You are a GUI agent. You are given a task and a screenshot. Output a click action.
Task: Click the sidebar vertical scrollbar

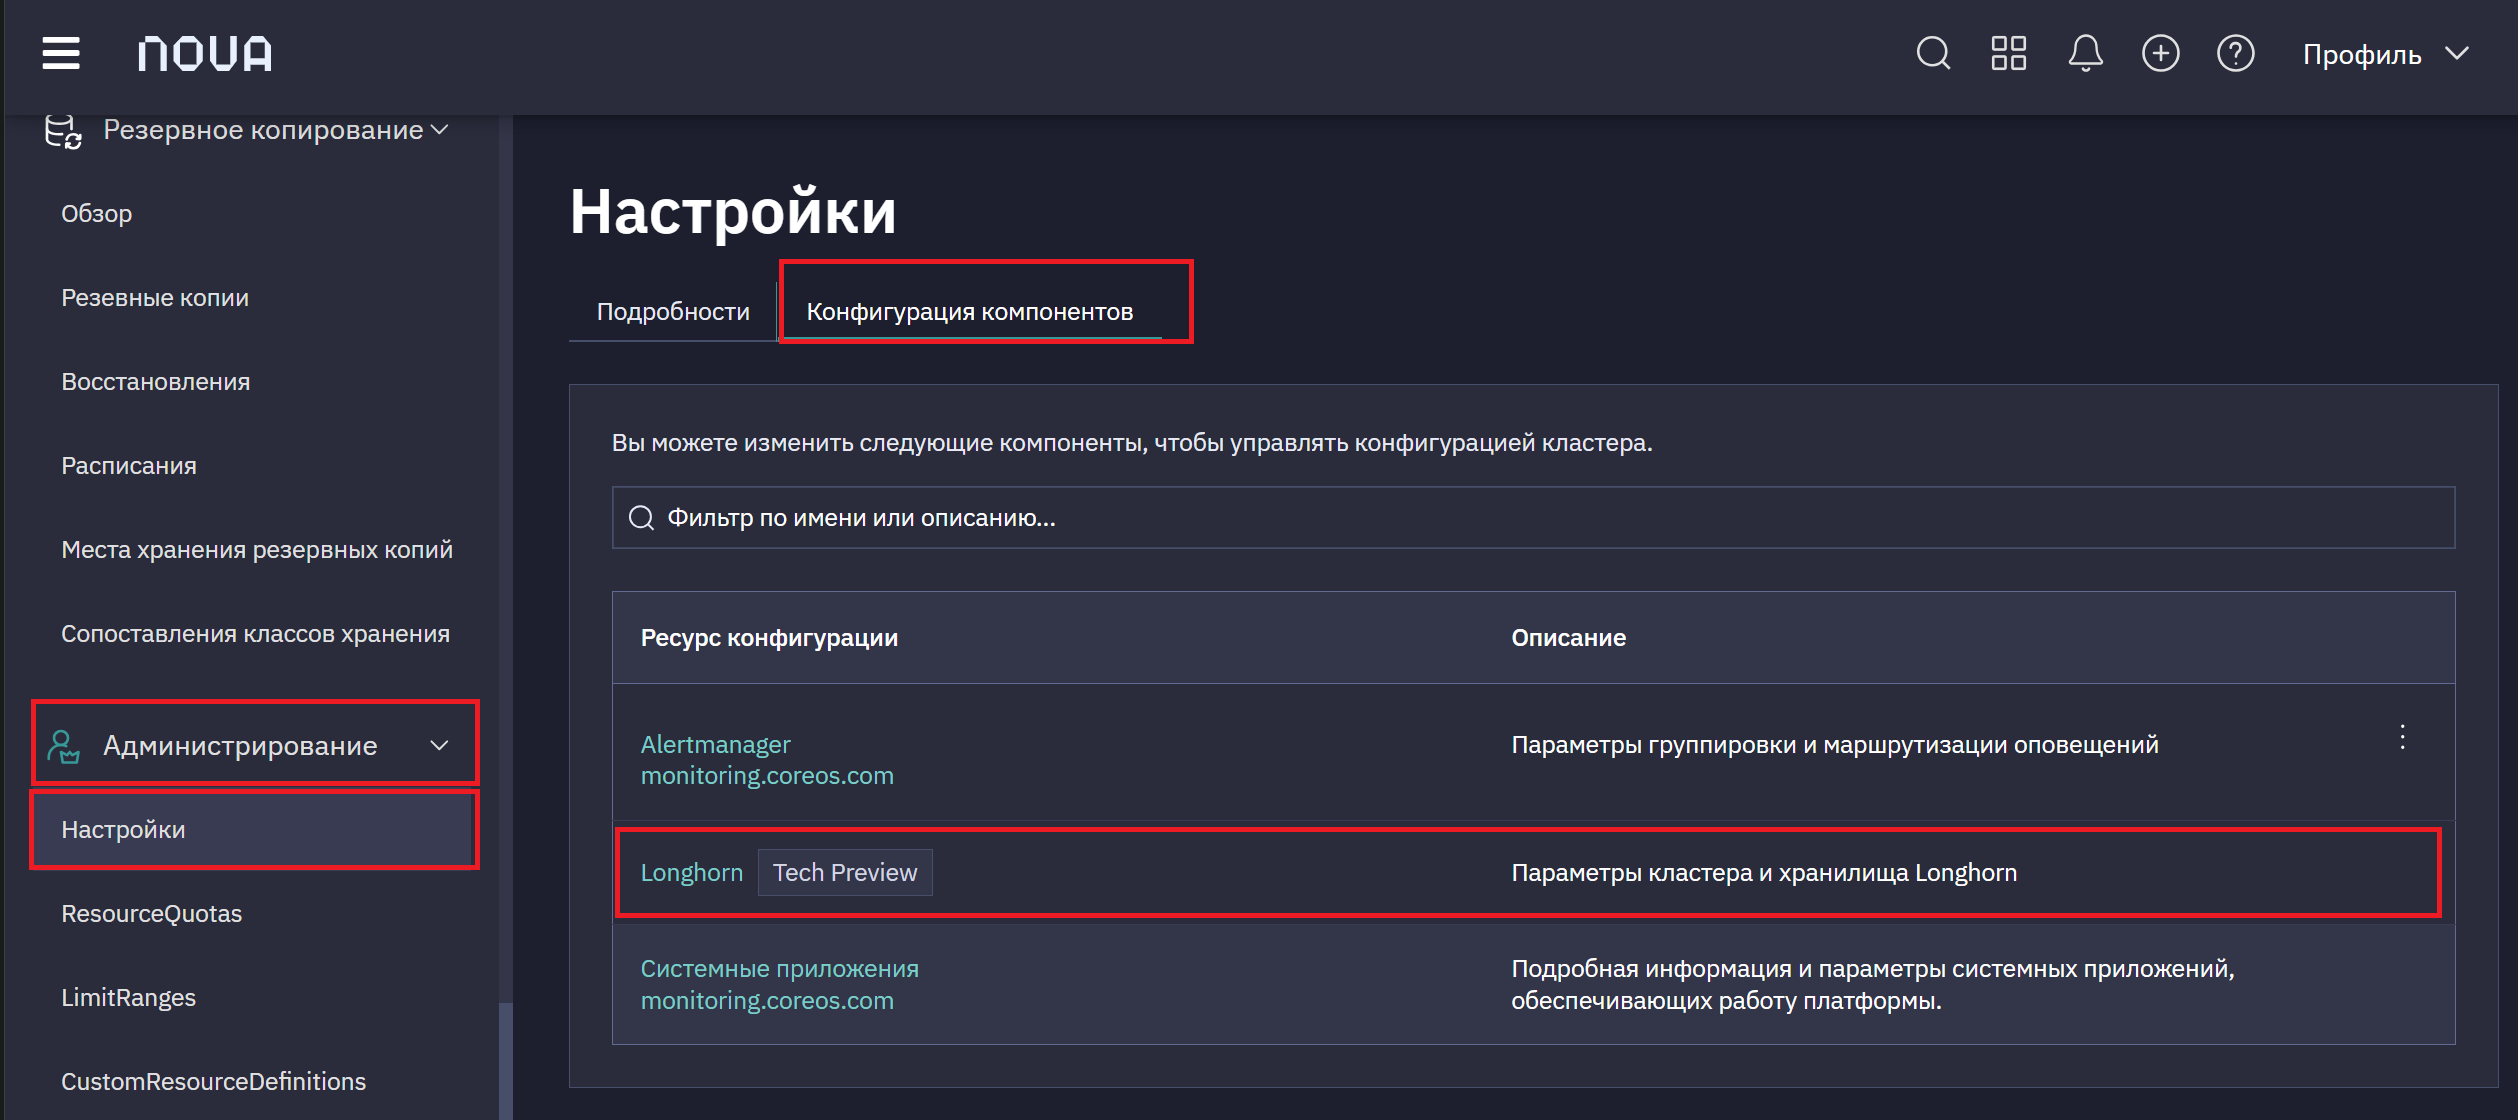coord(506,1060)
